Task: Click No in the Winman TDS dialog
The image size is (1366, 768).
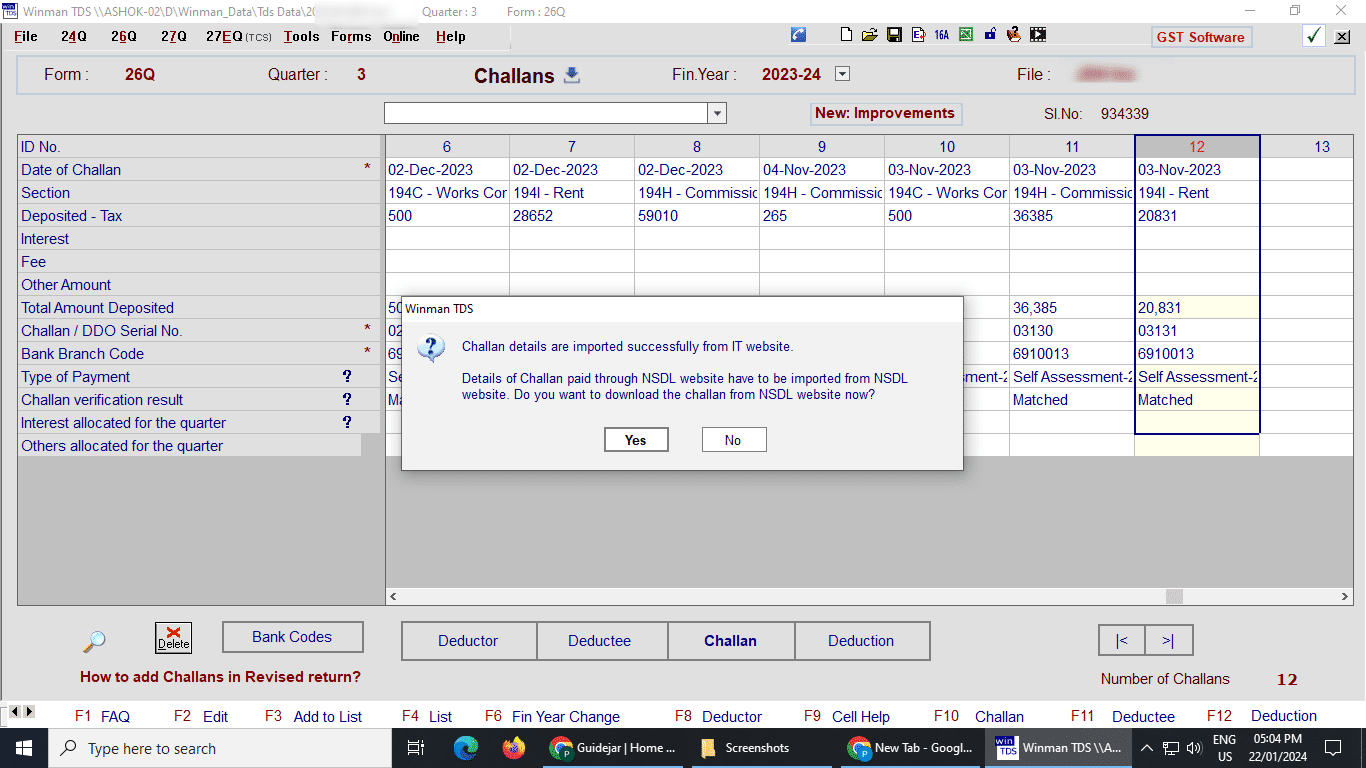Action: click(x=733, y=440)
